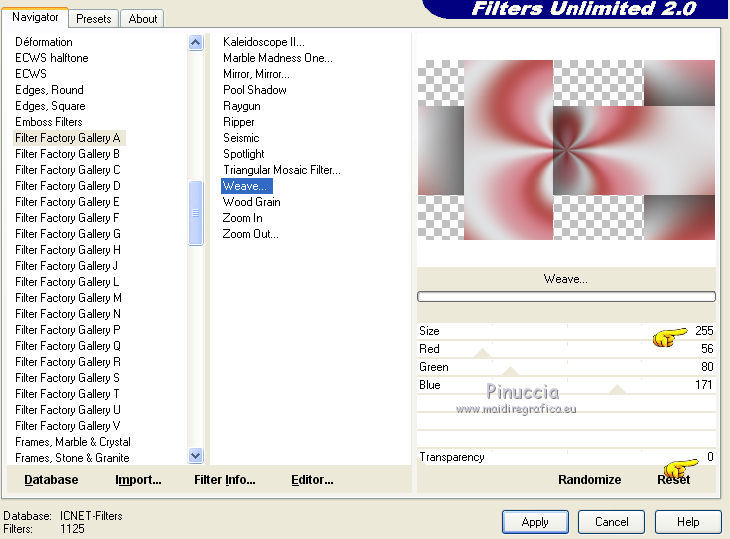Screen dimensions: 730x539
Task: Select Filter Factory Gallery H
Action: [x=68, y=249]
